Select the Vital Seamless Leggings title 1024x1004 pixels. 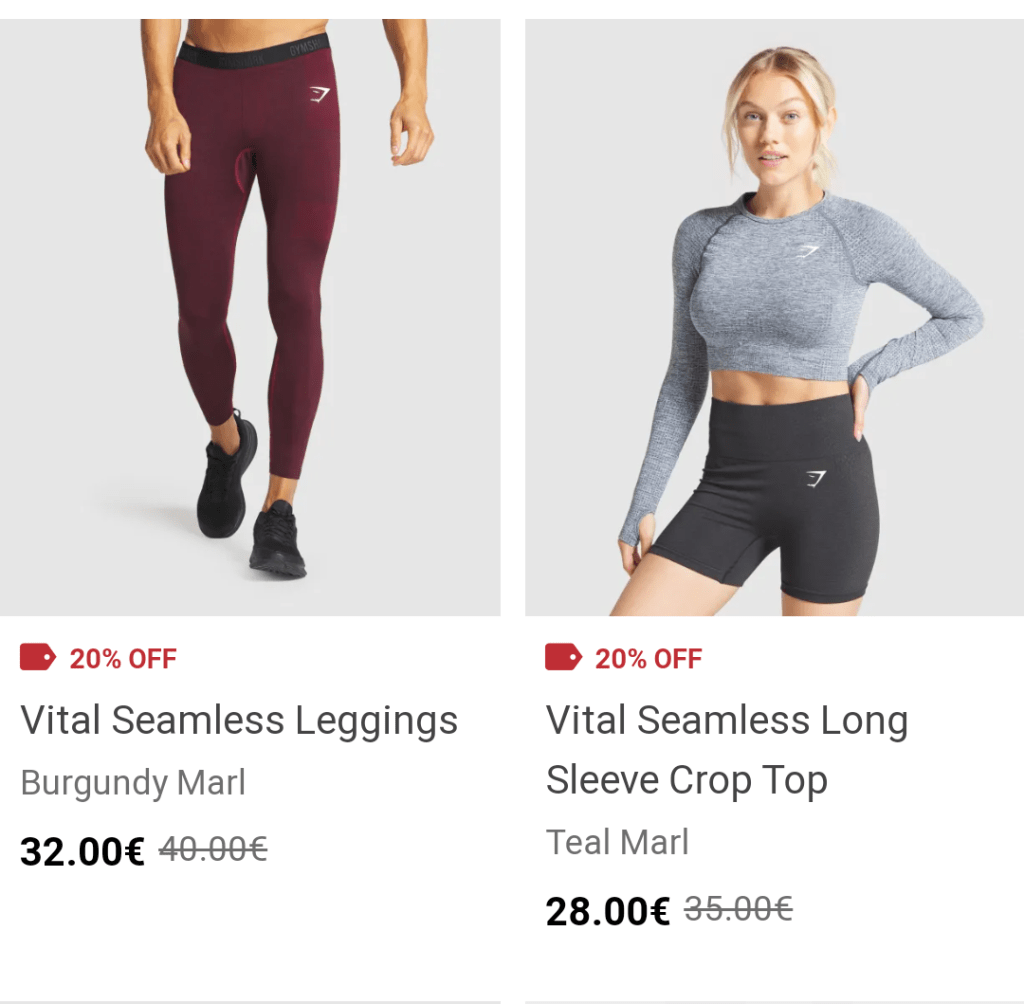[x=239, y=720]
